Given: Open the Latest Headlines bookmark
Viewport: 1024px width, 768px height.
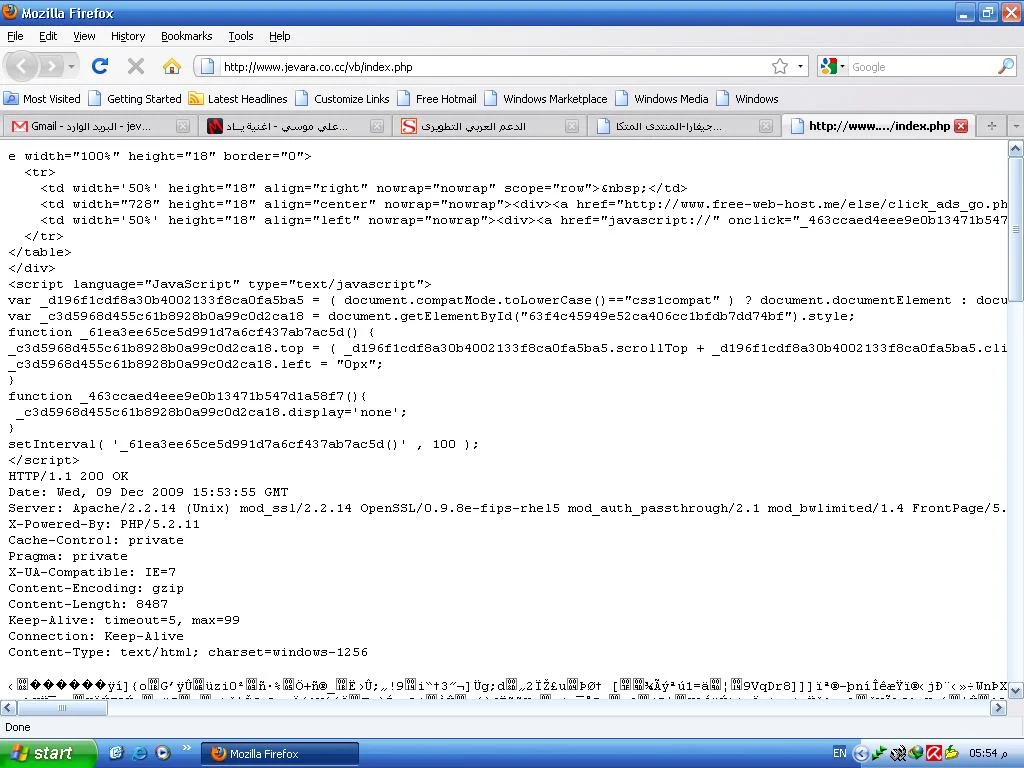Looking at the screenshot, I should pyautogui.click(x=238, y=99).
